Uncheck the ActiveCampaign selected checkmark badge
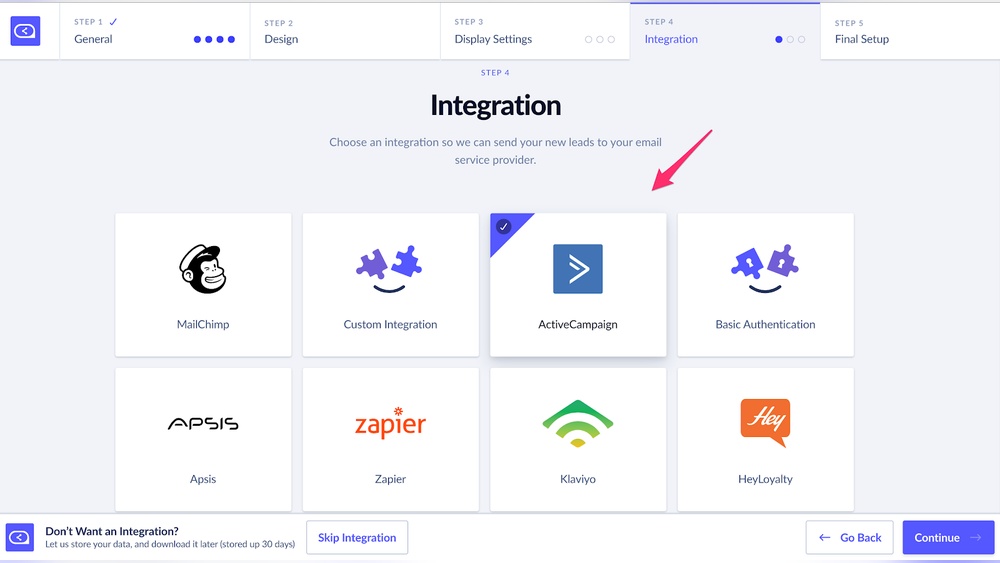Screen dimensions: 1000x563 (504, 226)
